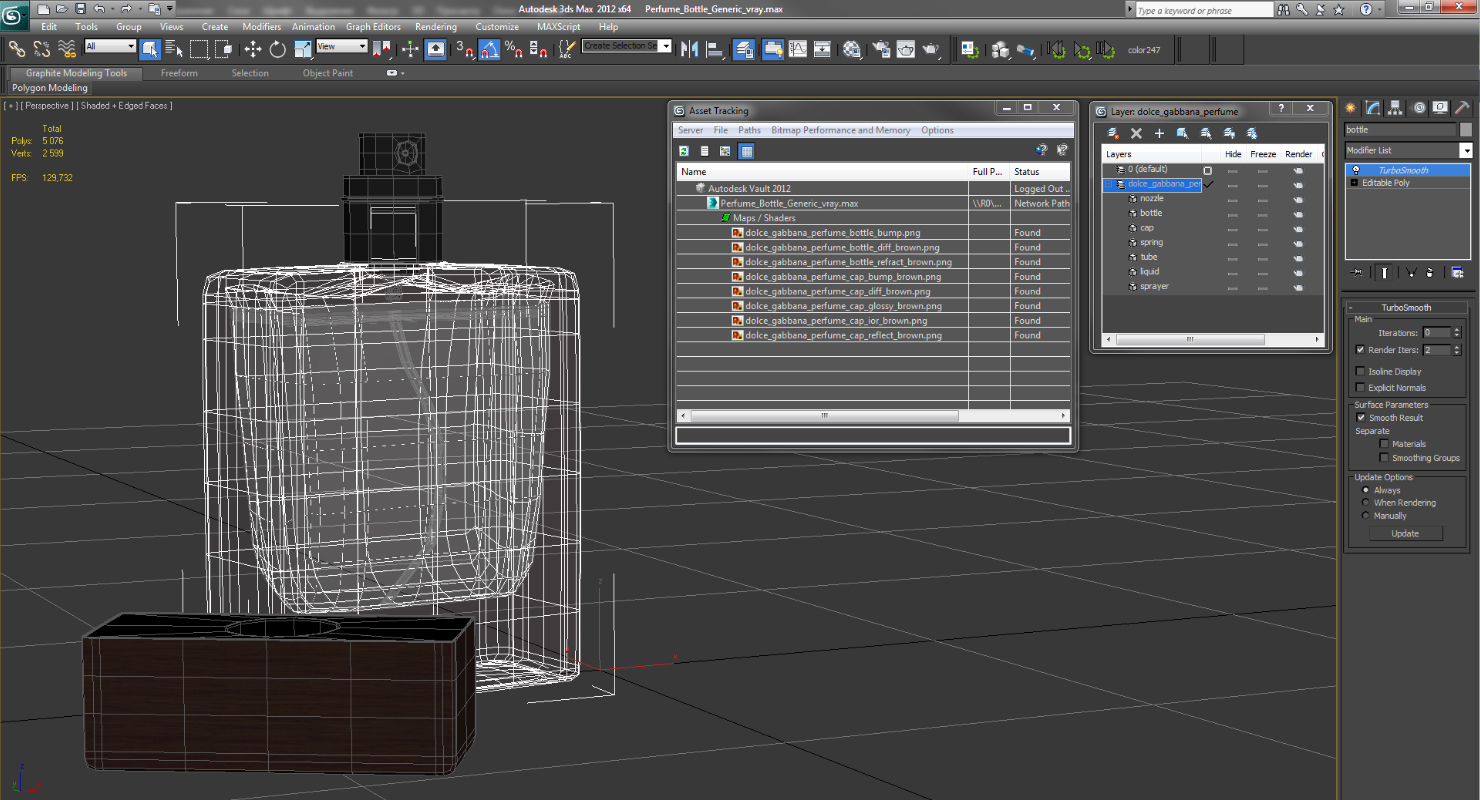Enable the Explicit Normals checkbox

click(x=1360, y=387)
